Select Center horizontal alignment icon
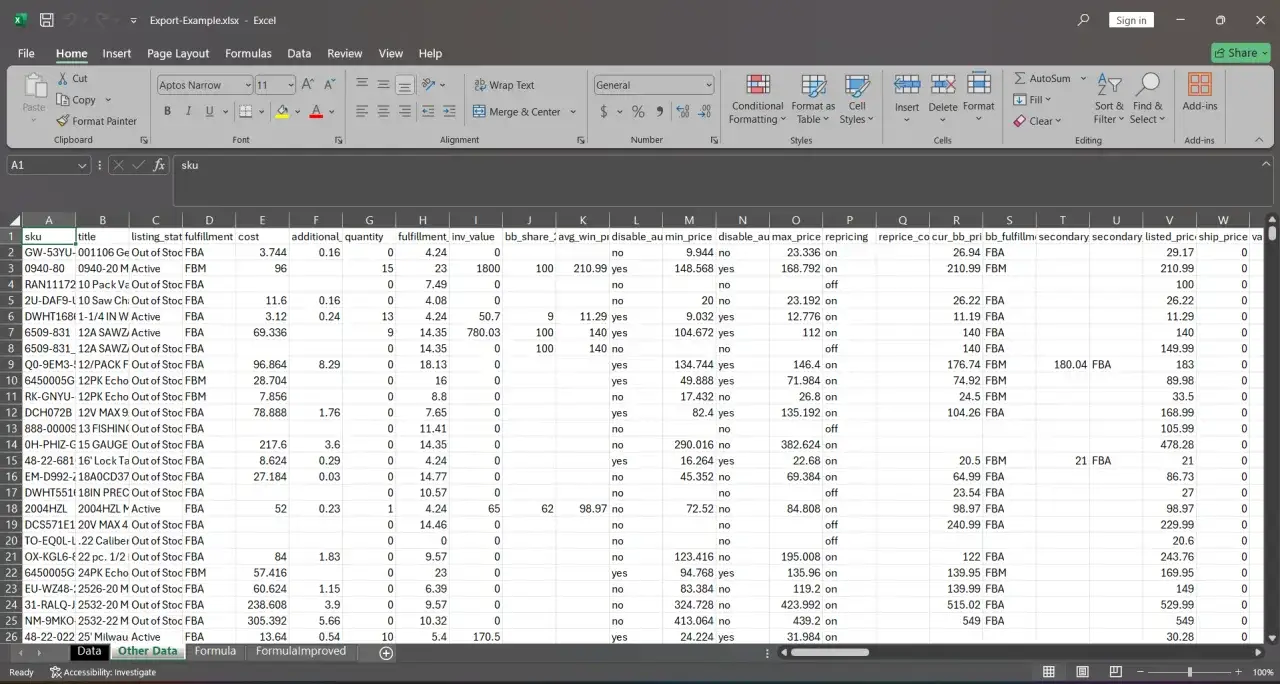This screenshot has width=1280, height=684. coord(383,111)
